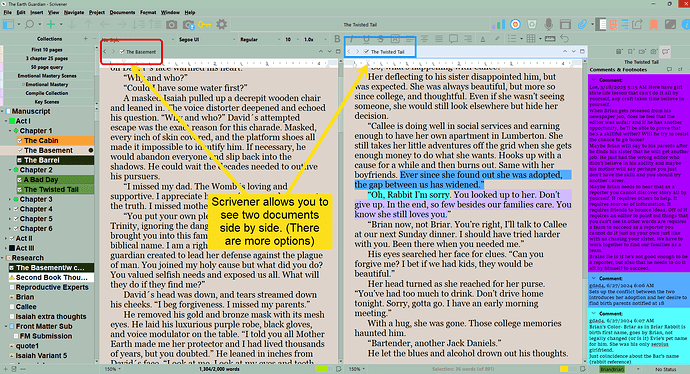Open Writing Statistics bar chart icon
The image size is (690, 374).
click(499, 25)
